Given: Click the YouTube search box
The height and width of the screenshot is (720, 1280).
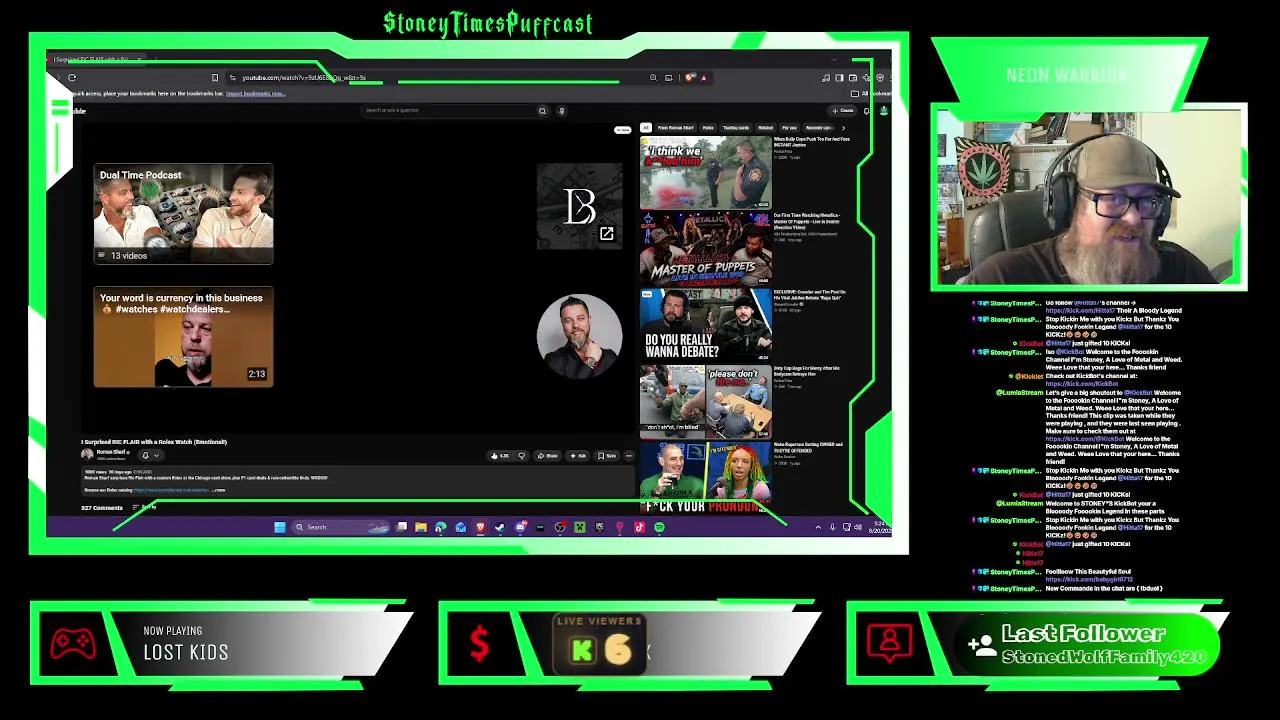Looking at the screenshot, I should [x=448, y=111].
